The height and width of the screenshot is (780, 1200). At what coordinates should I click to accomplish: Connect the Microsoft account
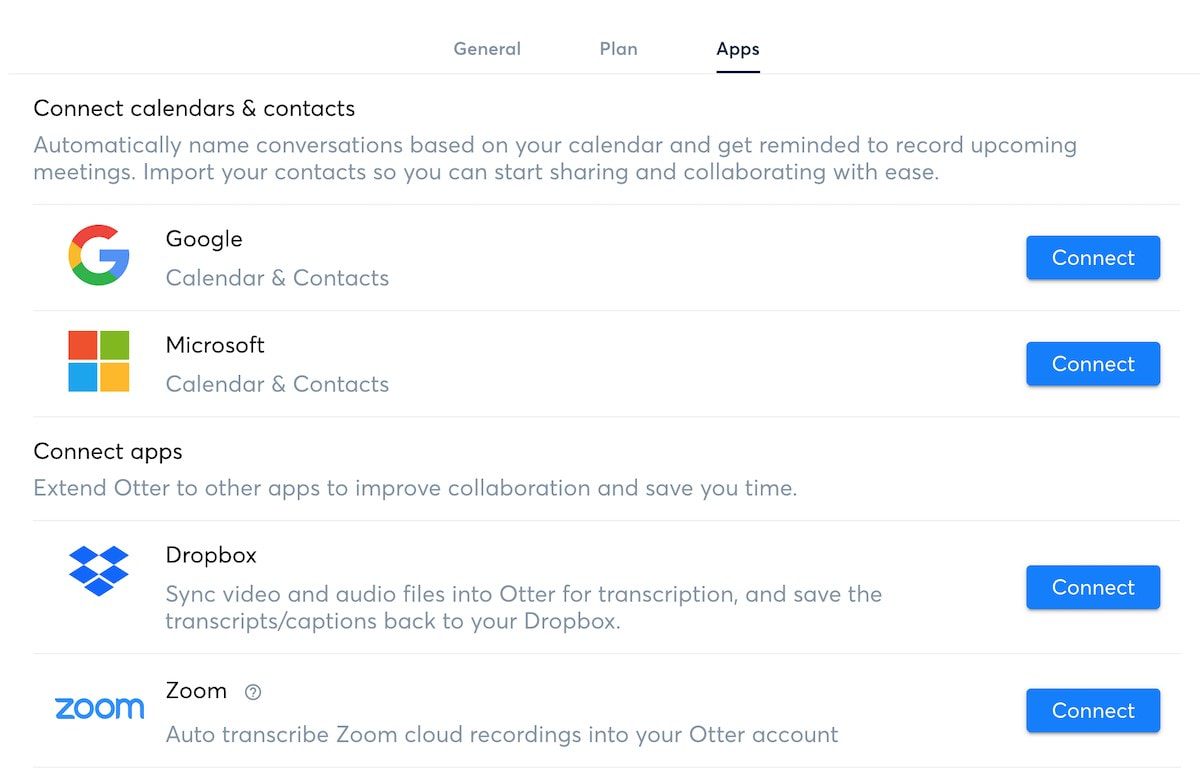(x=1092, y=364)
